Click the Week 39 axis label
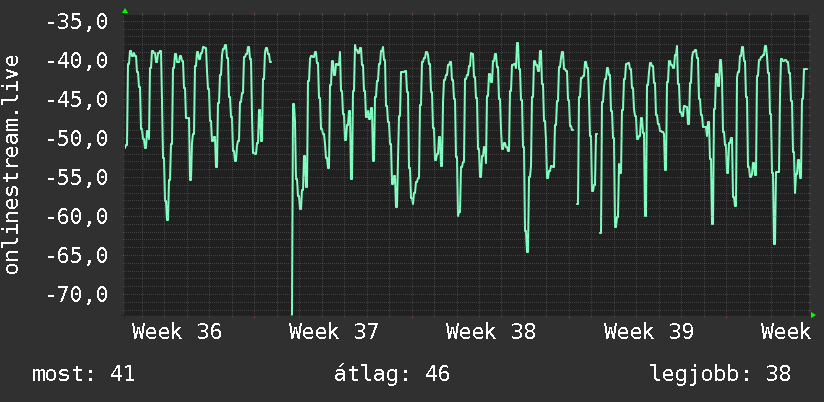 648,332
